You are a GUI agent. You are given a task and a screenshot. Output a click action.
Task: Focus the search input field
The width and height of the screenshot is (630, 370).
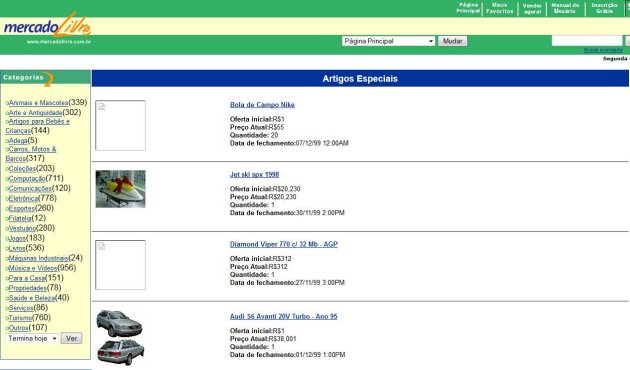click(587, 41)
